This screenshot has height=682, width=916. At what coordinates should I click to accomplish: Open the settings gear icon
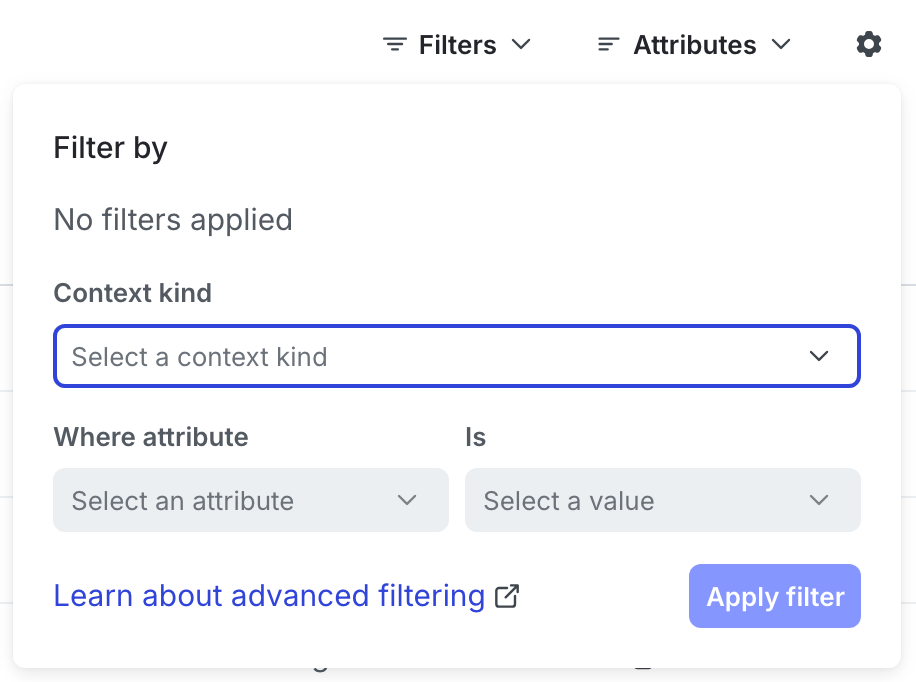pos(868,44)
